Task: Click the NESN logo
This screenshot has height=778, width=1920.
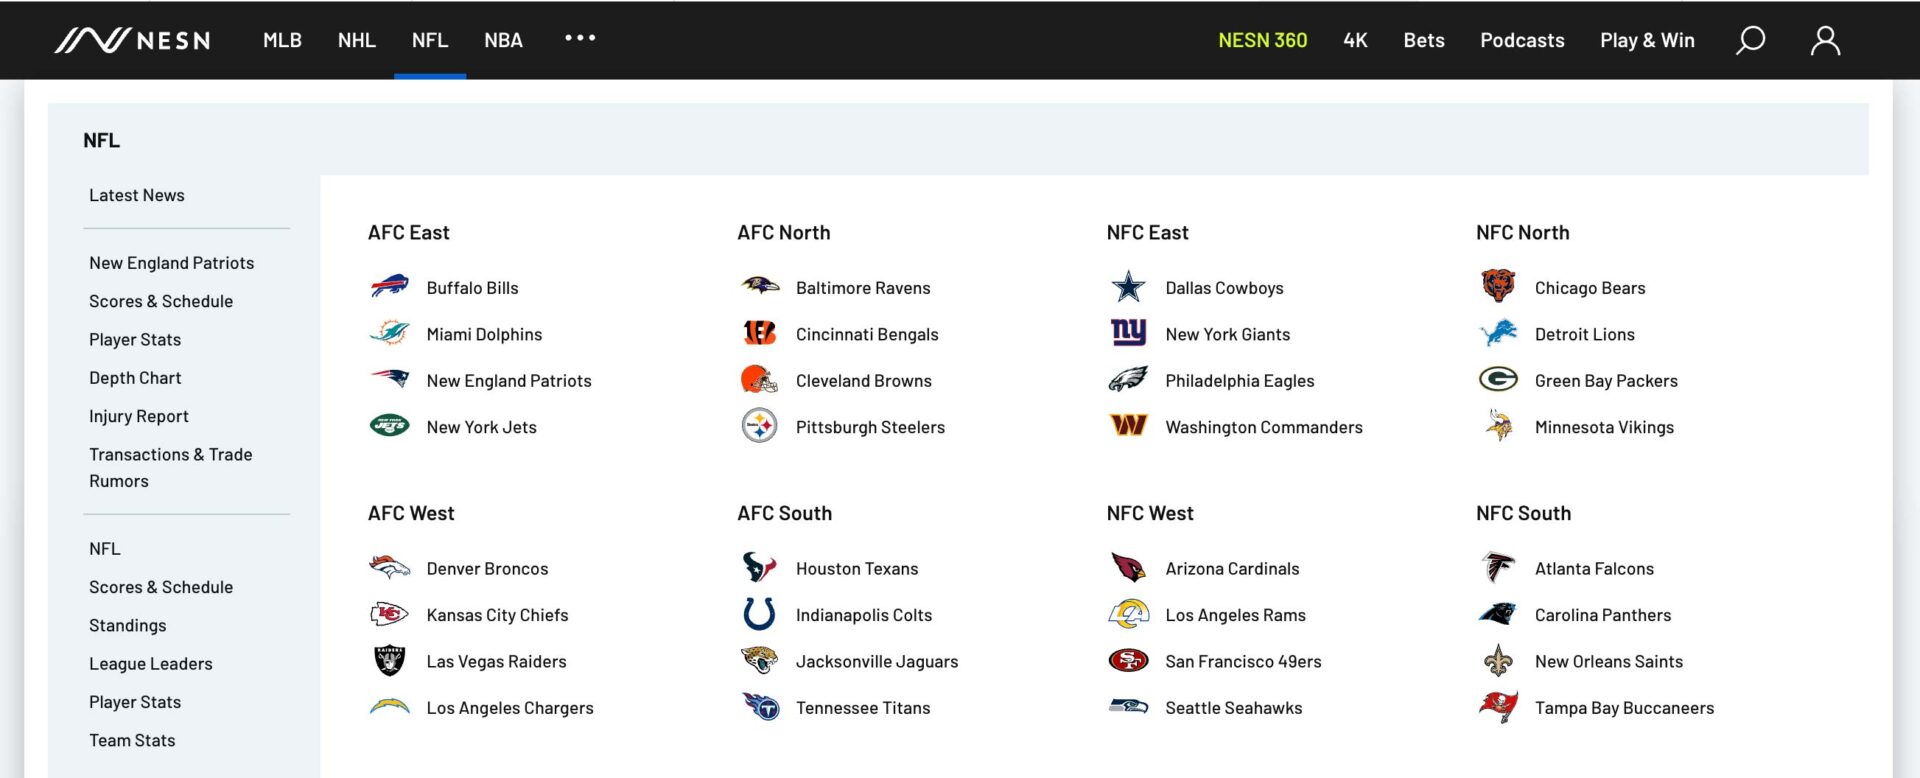Action: 133,40
